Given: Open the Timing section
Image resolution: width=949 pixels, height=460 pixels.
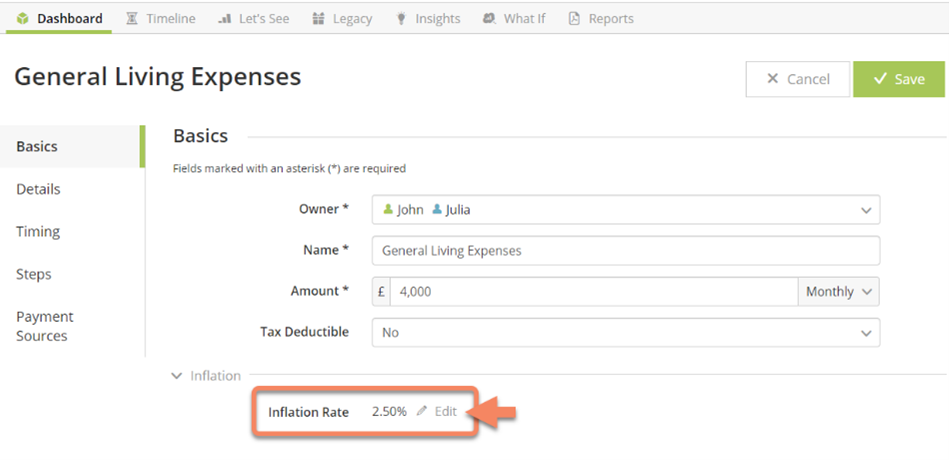Looking at the screenshot, I should coord(38,231).
